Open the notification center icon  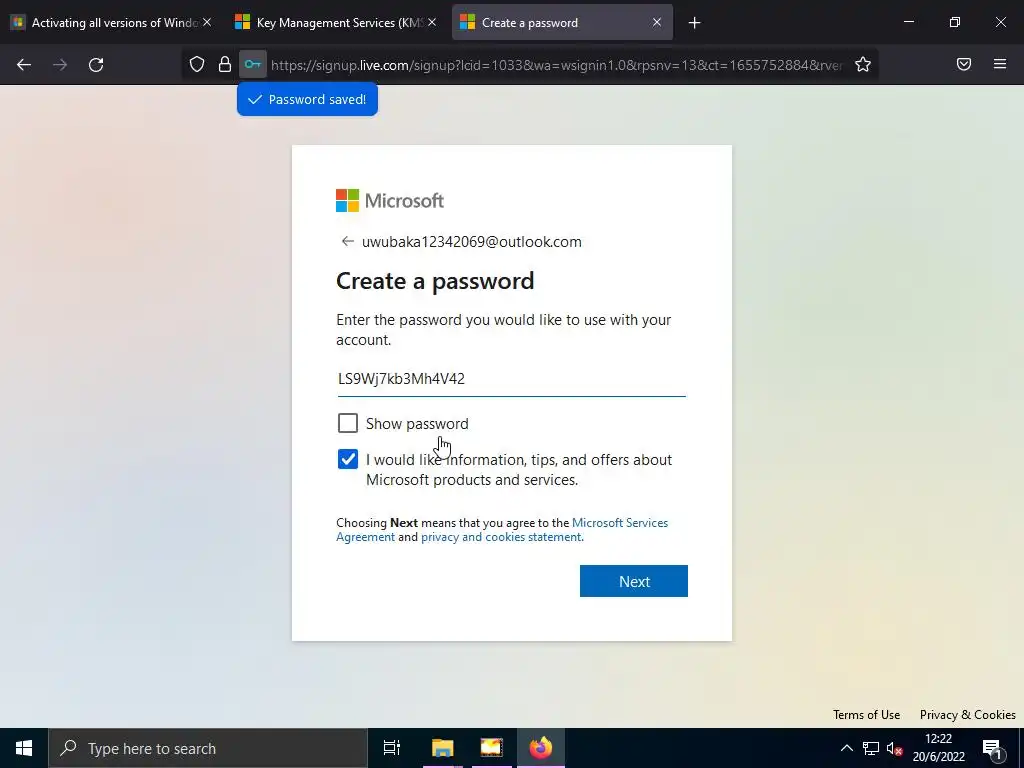992,748
